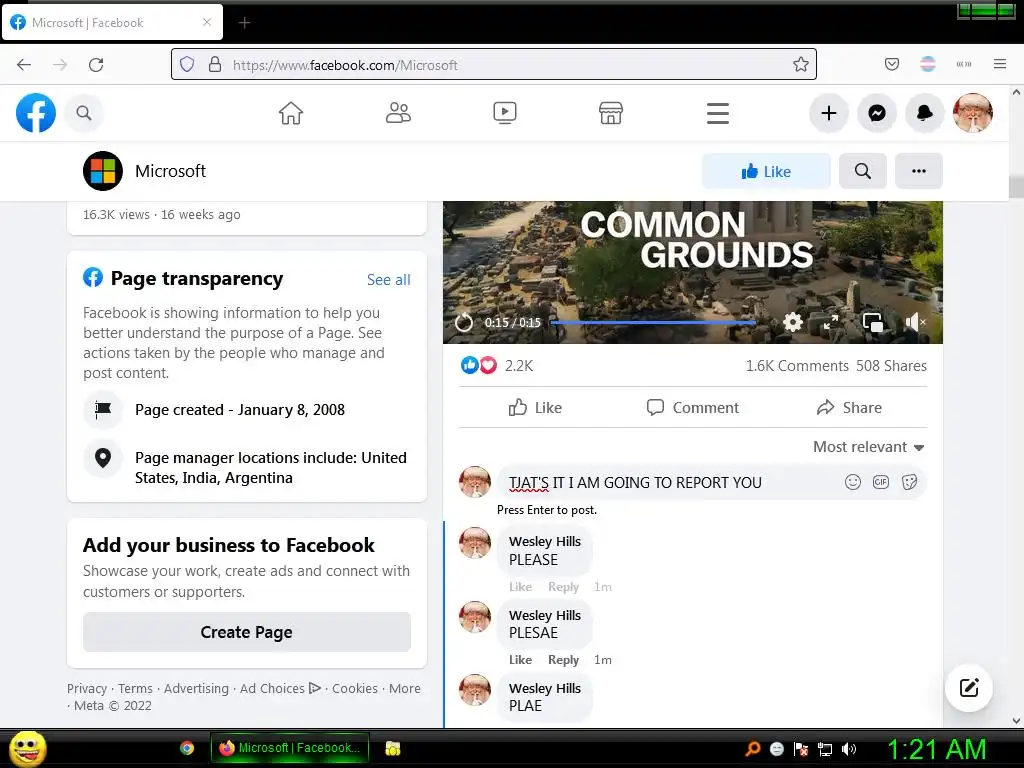The height and width of the screenshot is (768, 1024).
Task: Expand video to fullscreen
Action: tap(831, 322)
